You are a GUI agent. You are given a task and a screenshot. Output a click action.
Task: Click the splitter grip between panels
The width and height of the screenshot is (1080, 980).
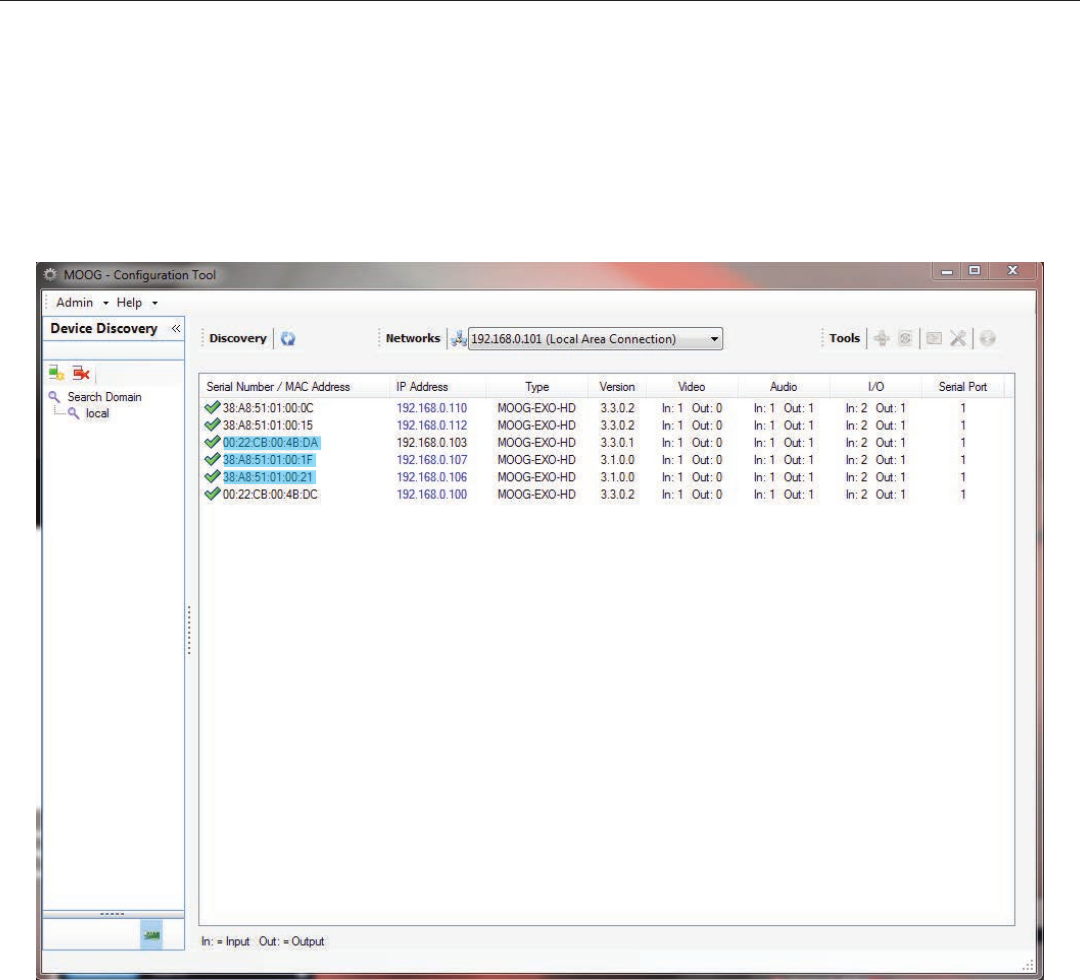(x=189, y=629)
